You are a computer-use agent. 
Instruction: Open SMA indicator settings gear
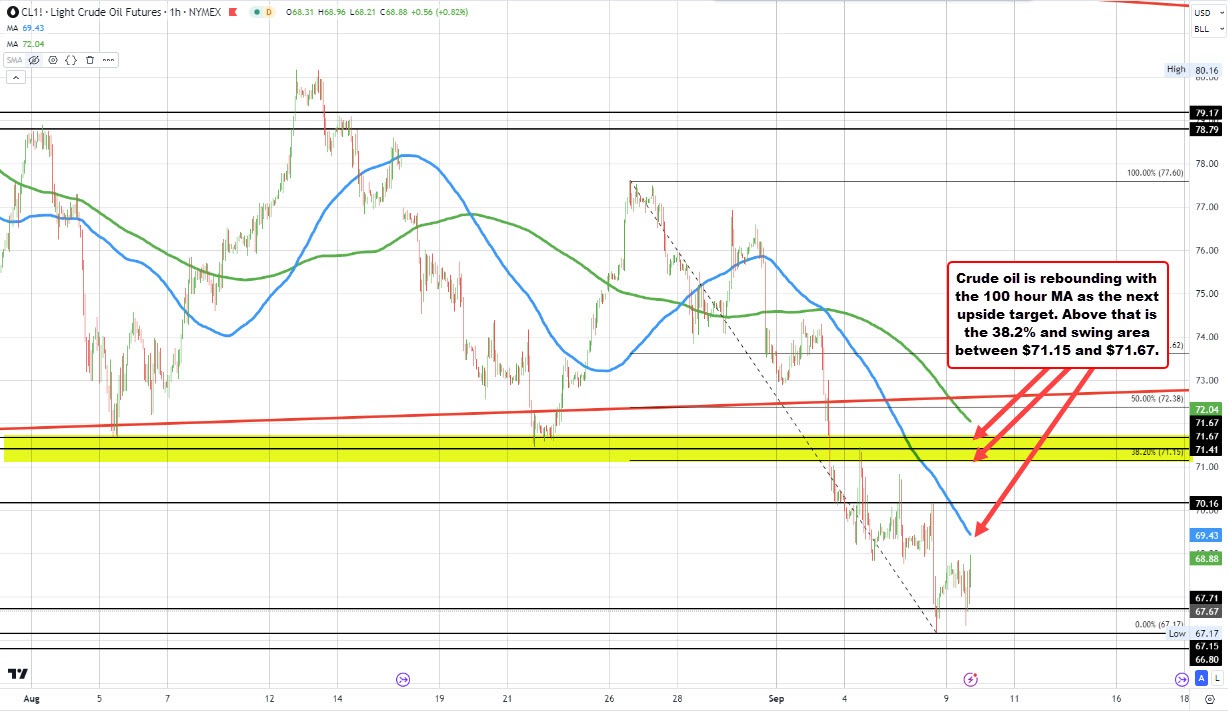pos(52,59)
